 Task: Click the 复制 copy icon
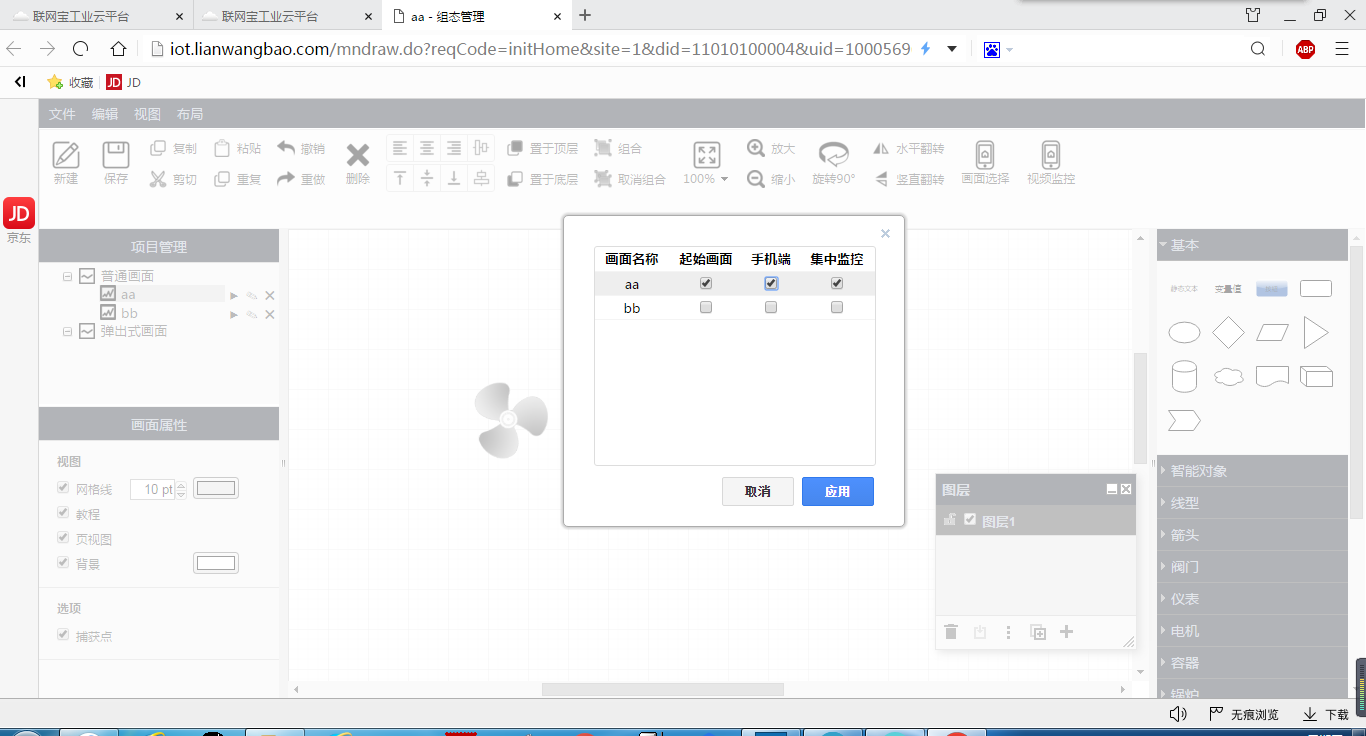pos(158,148)
